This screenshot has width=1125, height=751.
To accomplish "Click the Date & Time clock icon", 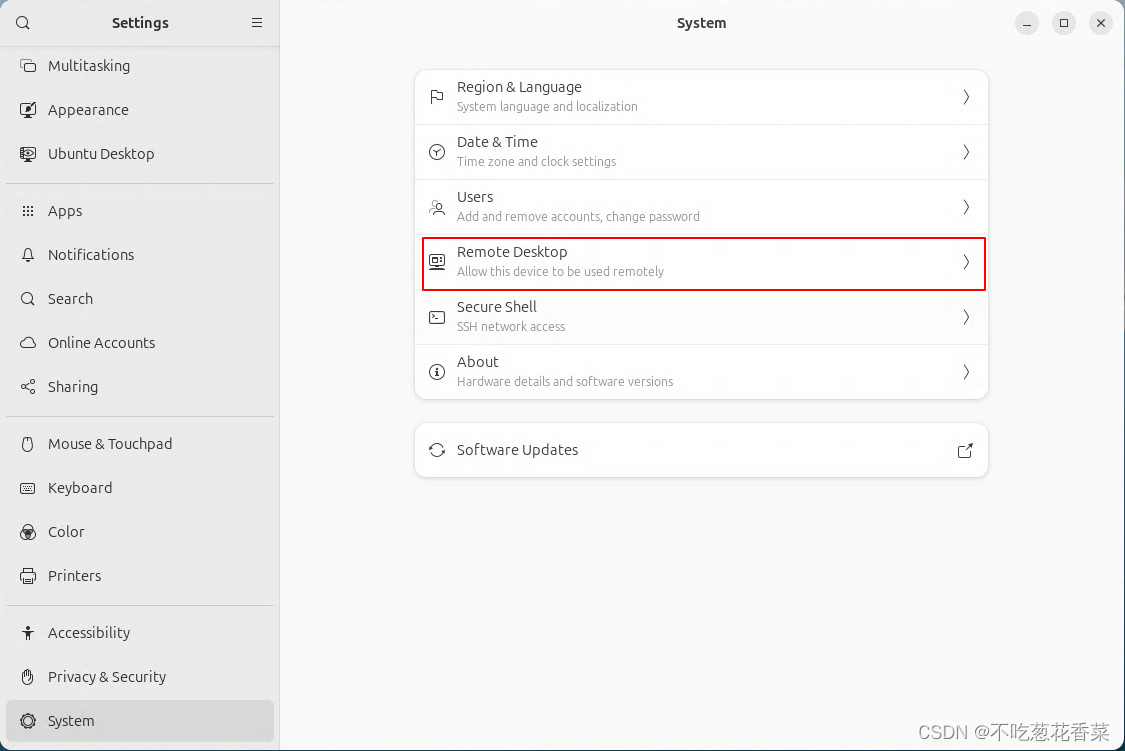I will [437, 152].
